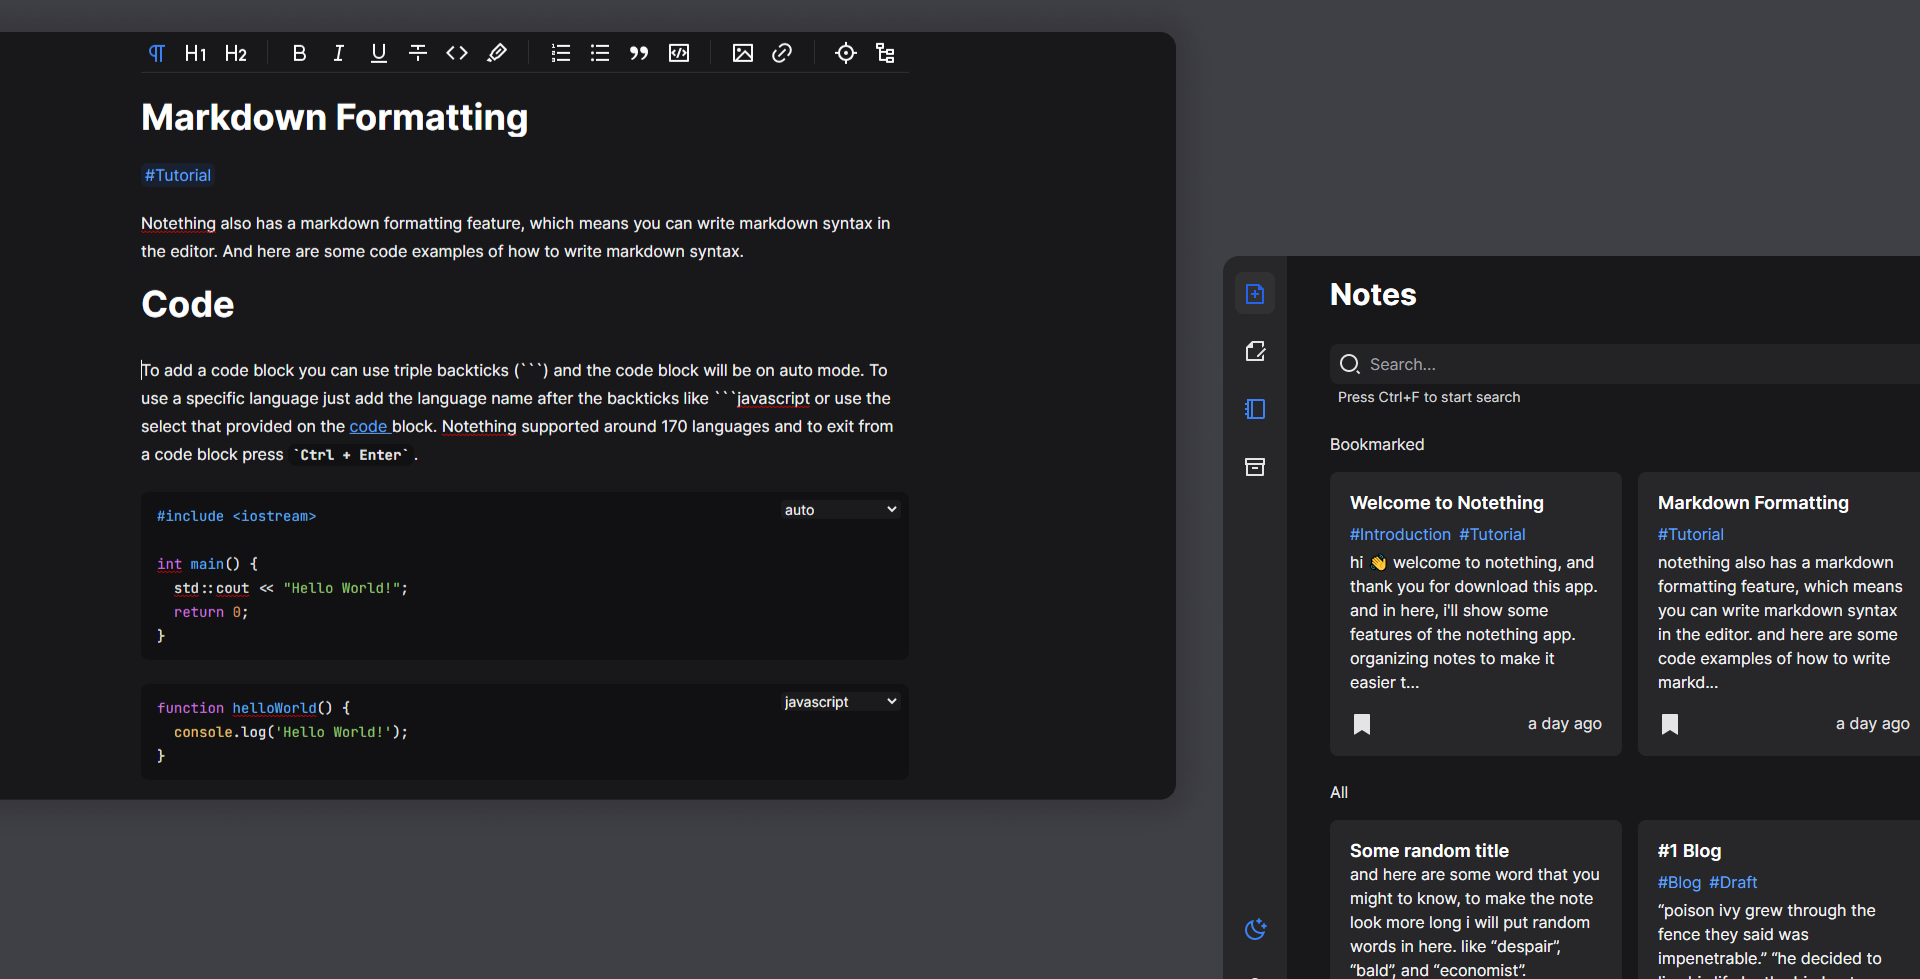Open the #1 Blog note title
This screenshot has width=1920, height=979.
1689,851
